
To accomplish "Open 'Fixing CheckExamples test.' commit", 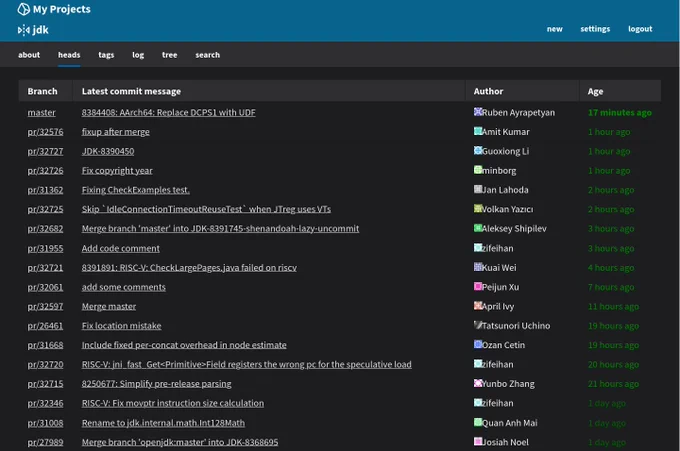I will tap(136, 190).
